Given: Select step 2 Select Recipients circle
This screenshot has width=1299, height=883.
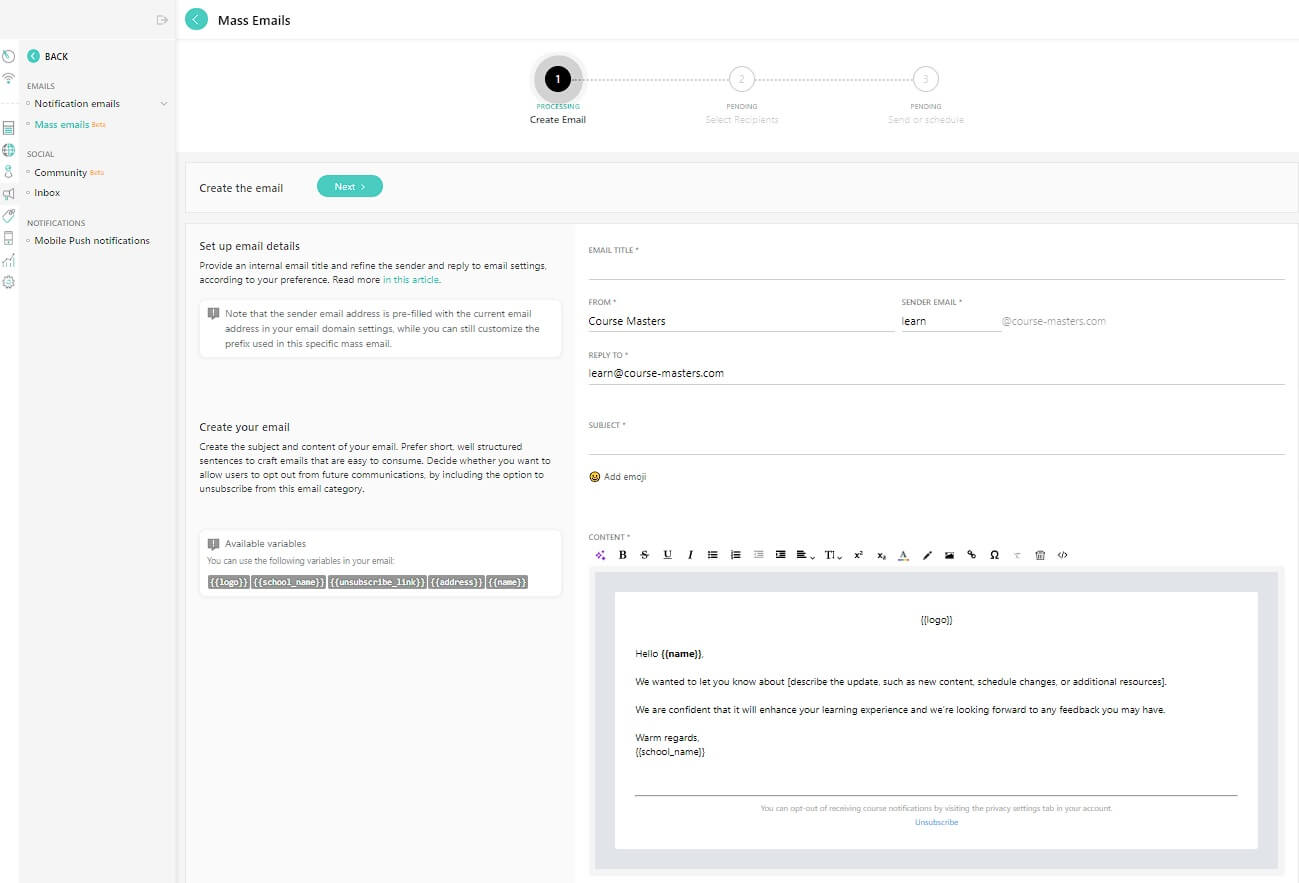Looking at the screenshot, I should coord(742,79).
